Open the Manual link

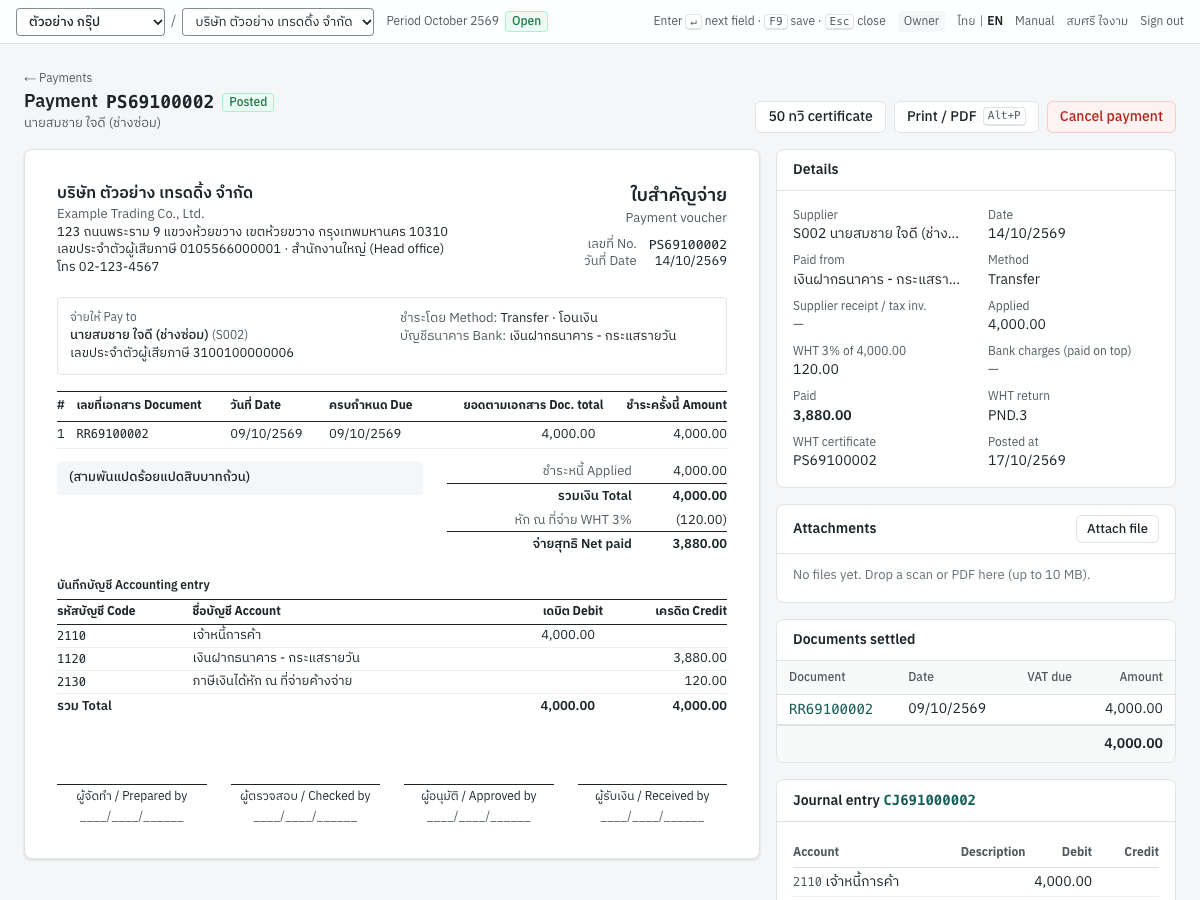(1035, 21)
